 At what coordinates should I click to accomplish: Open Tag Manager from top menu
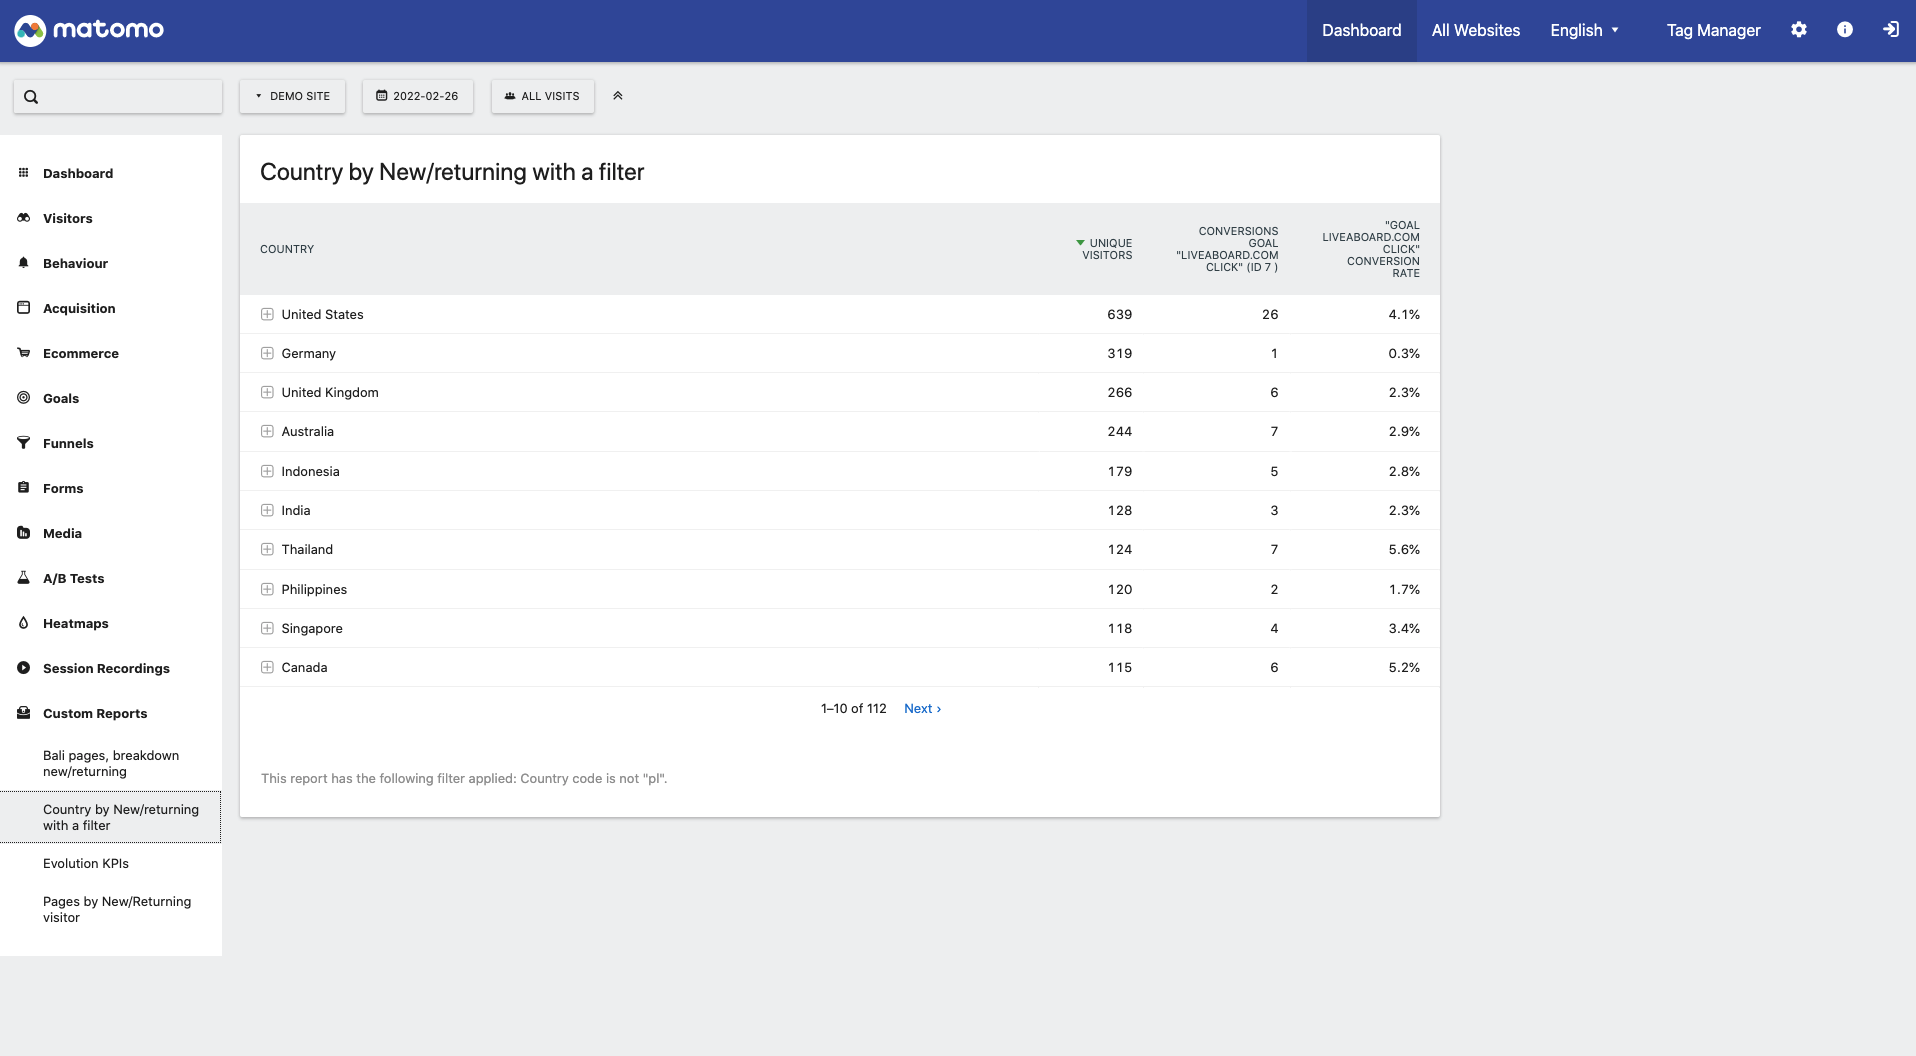point(1712,30)
